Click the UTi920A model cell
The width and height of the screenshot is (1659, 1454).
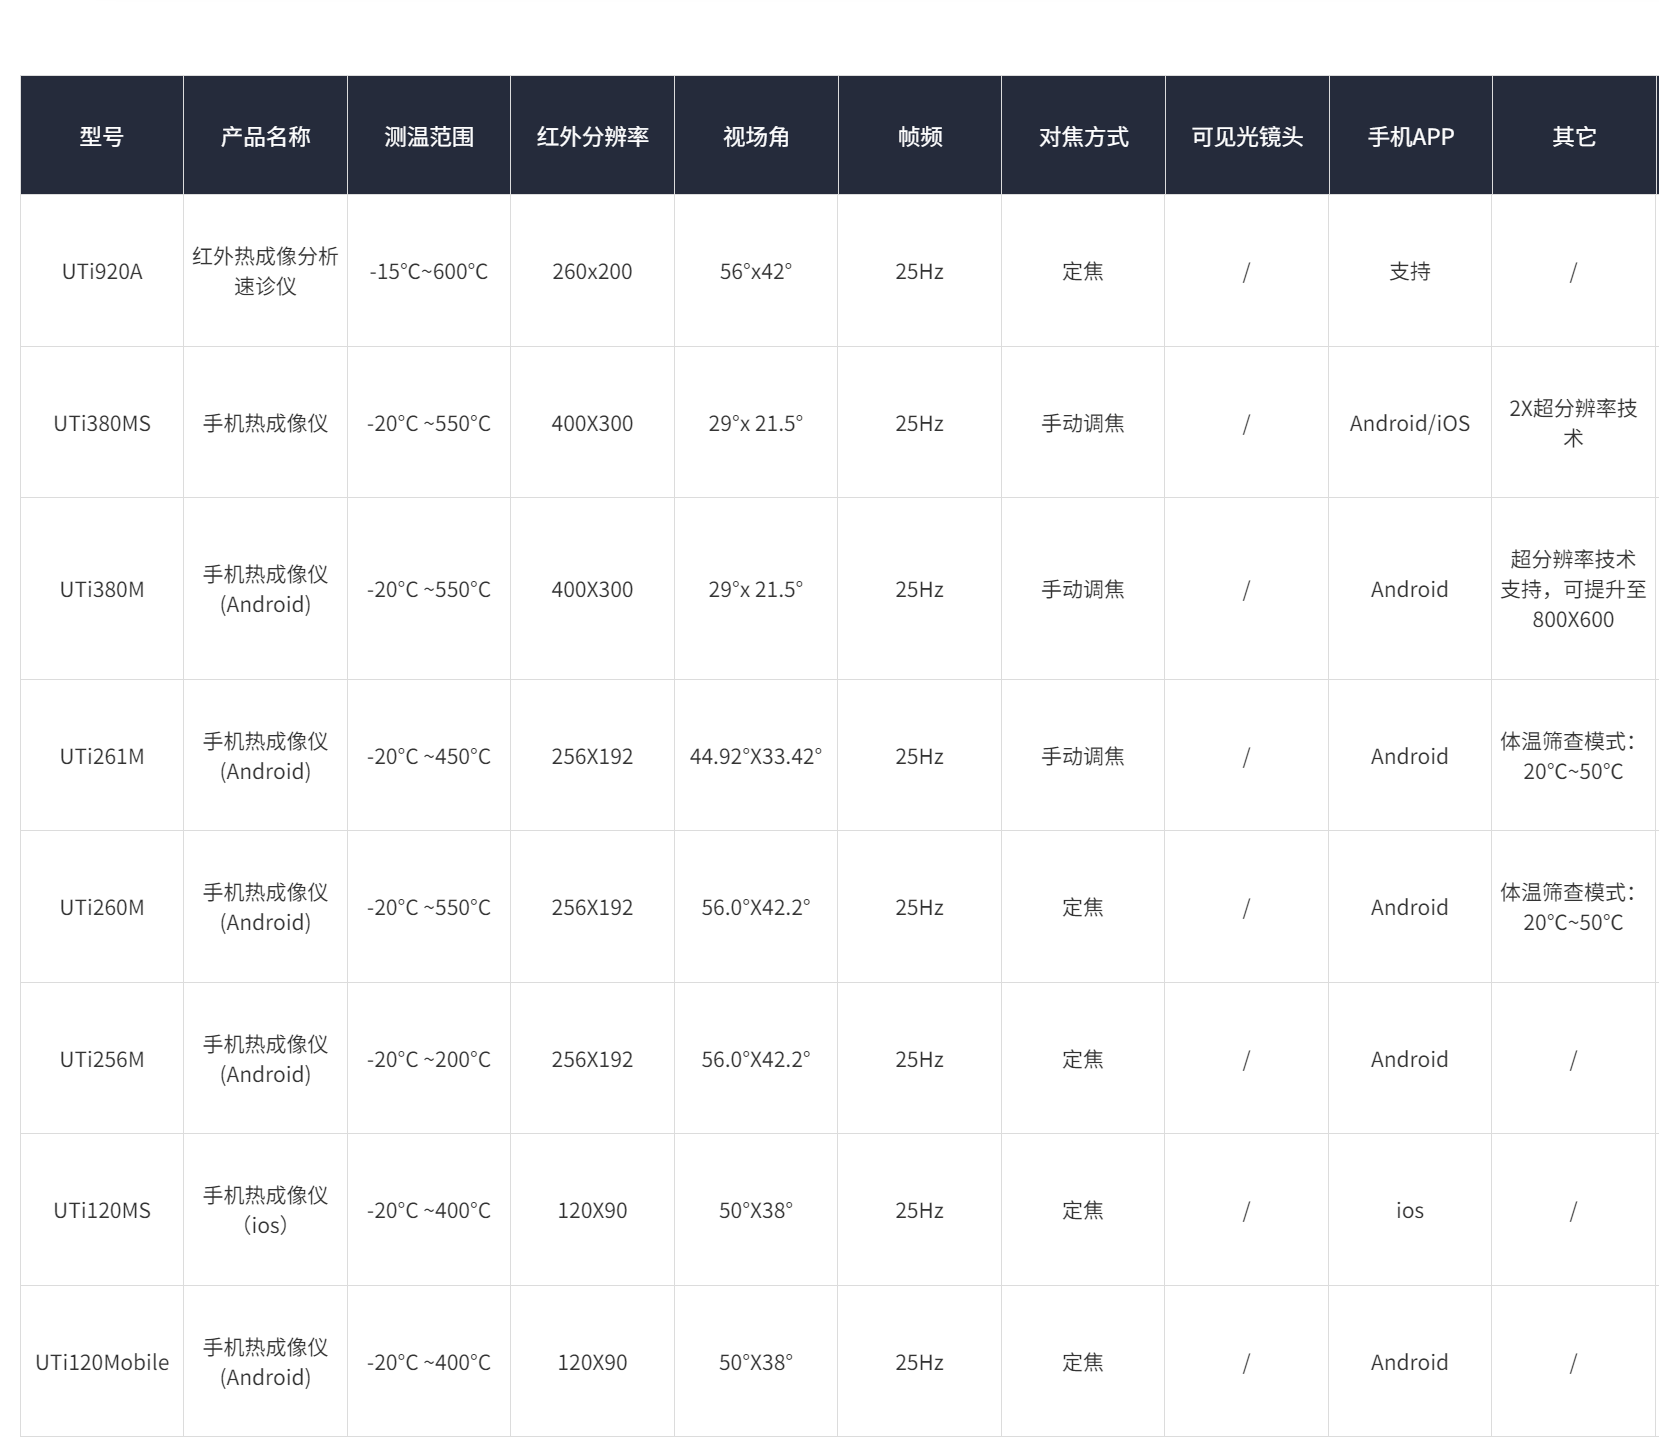pos(102,272)
